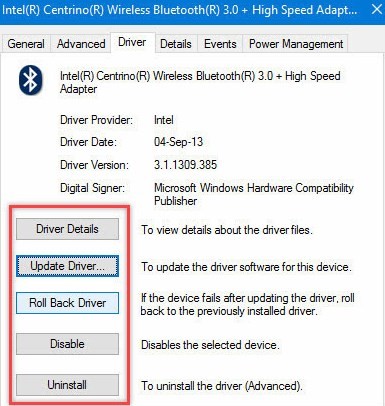Click the roll back driver description text
Screen dimensions: 385x406
tap(247, 304)
